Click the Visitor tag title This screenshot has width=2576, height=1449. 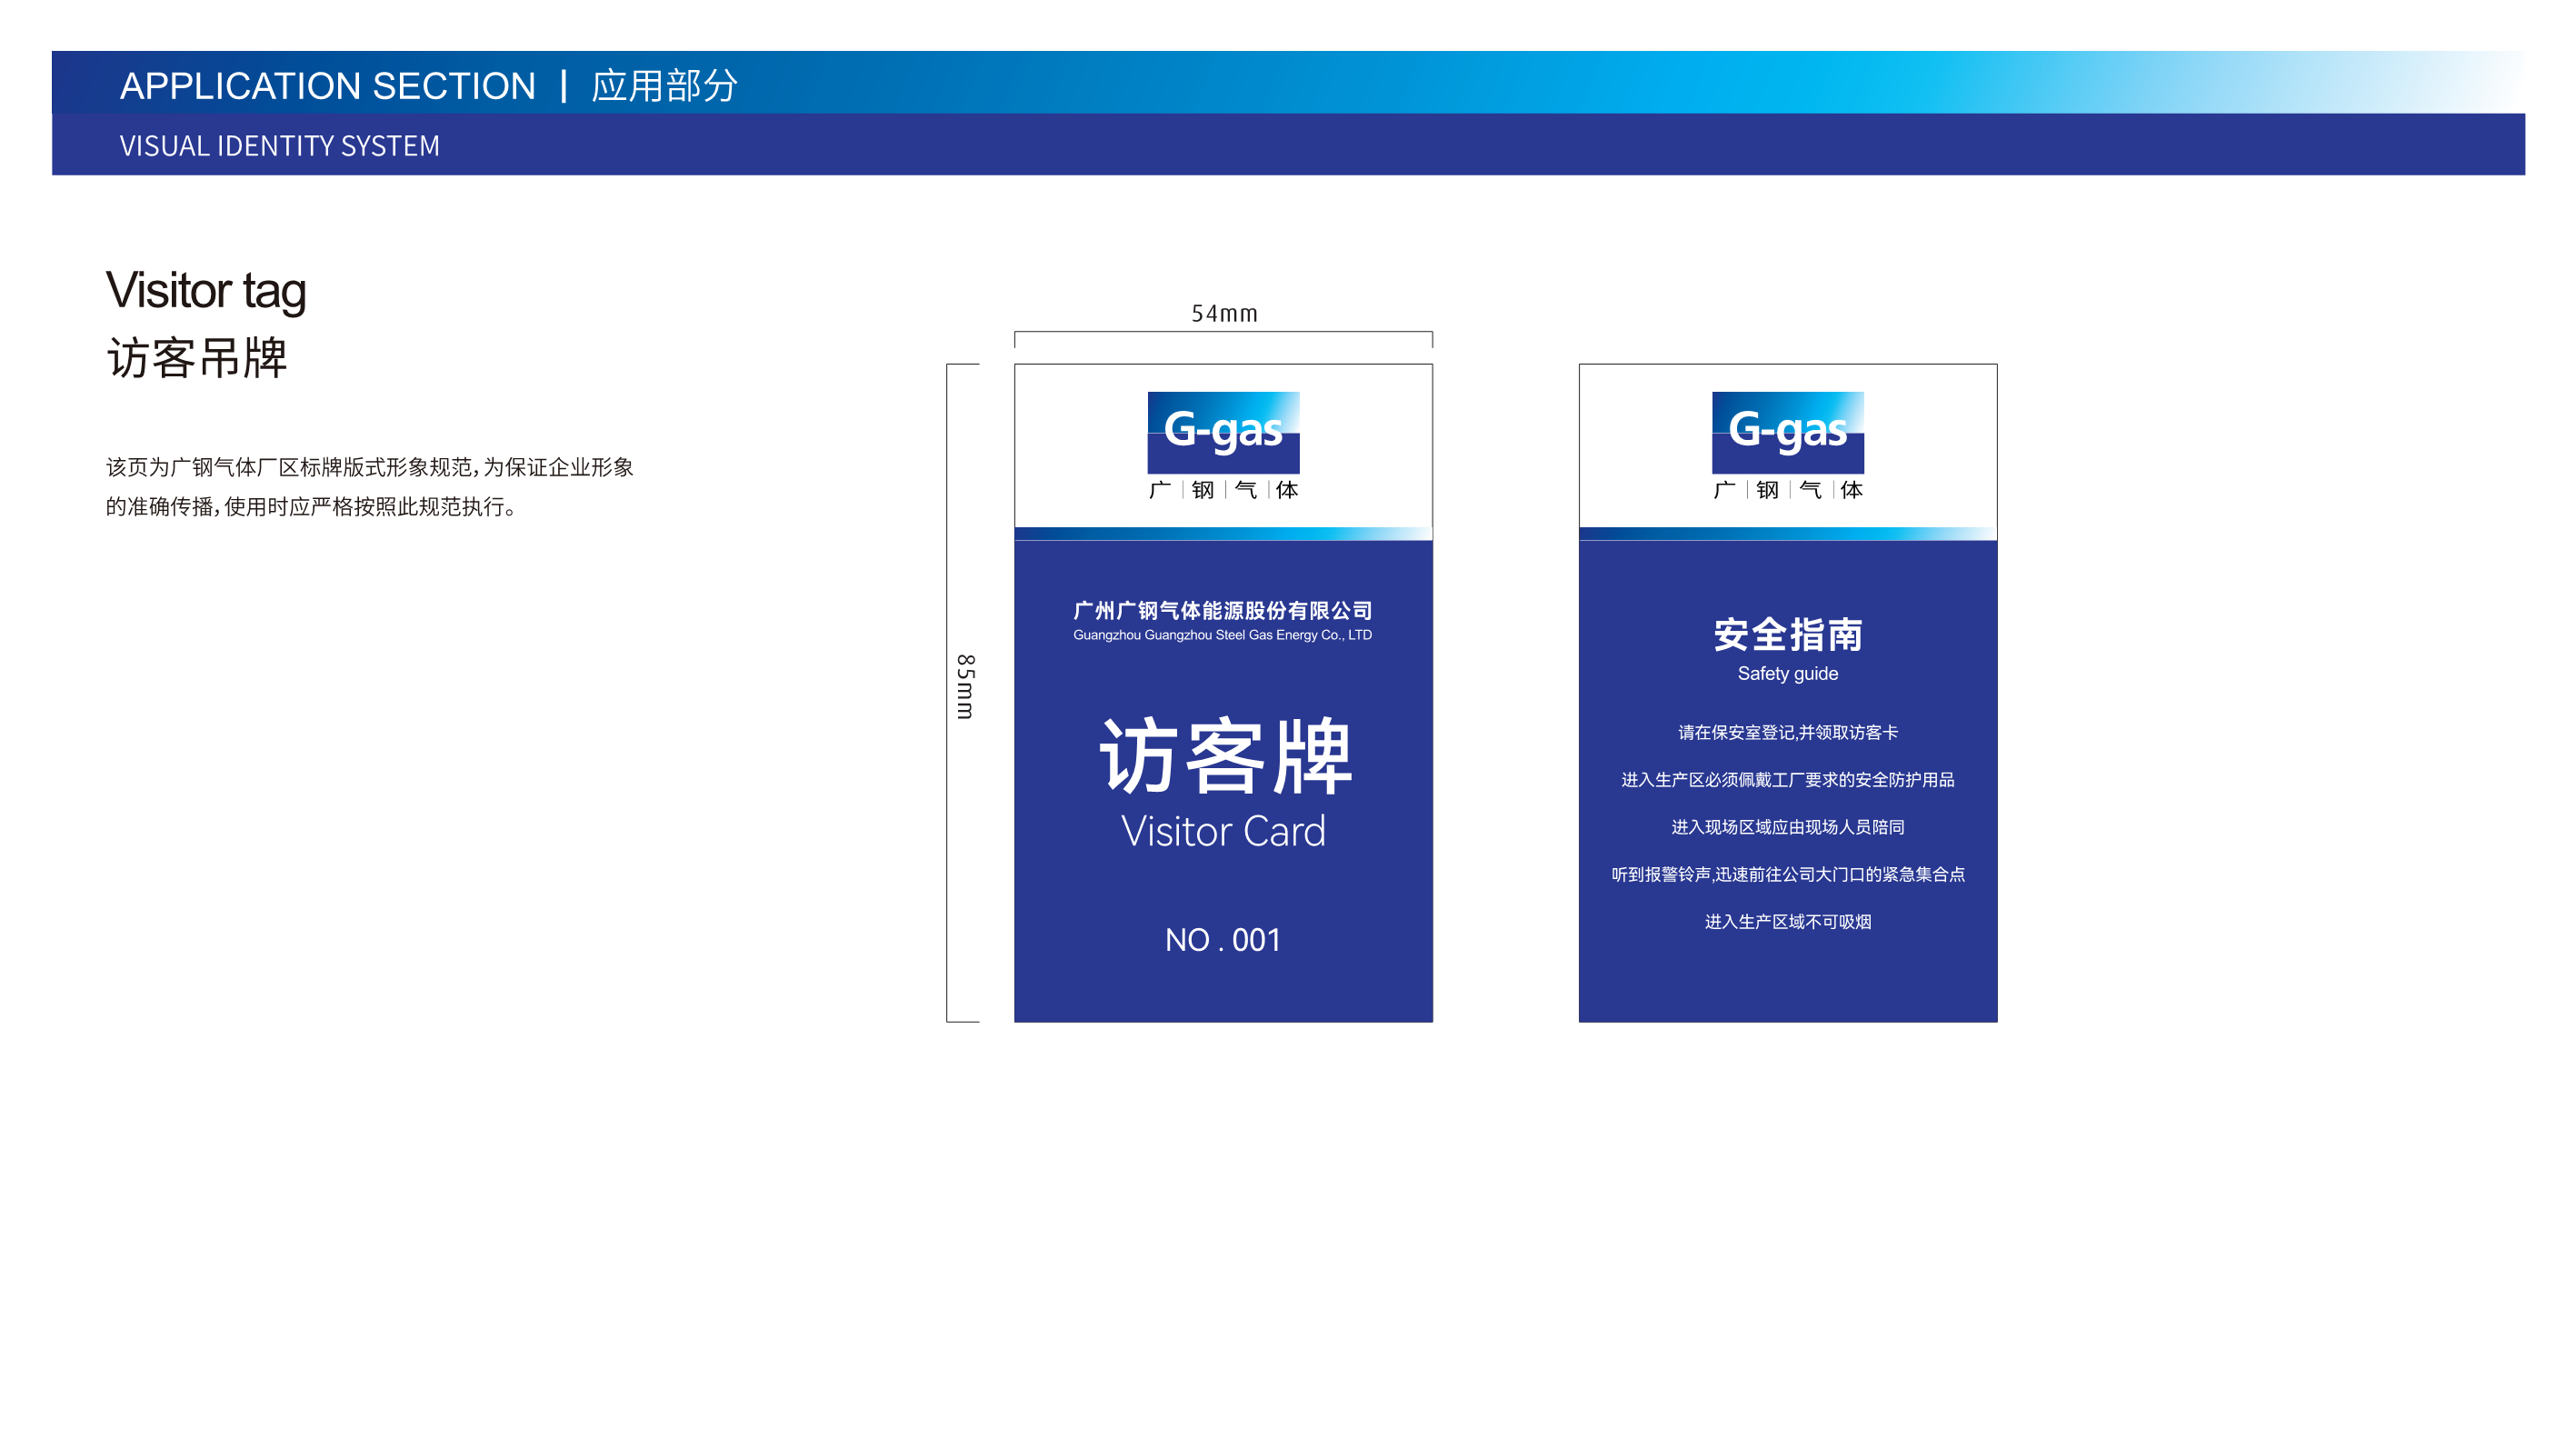click(x=206, y=291)
